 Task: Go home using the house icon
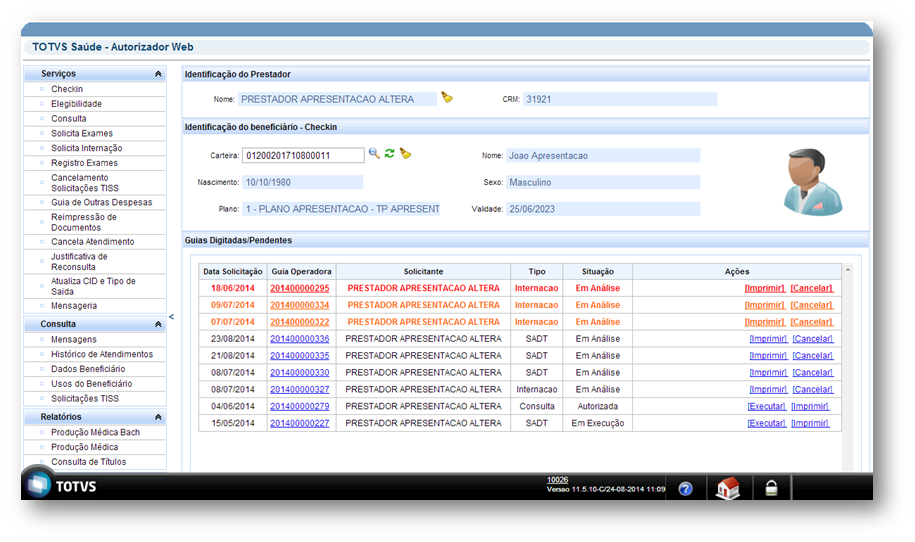(728, 488)
